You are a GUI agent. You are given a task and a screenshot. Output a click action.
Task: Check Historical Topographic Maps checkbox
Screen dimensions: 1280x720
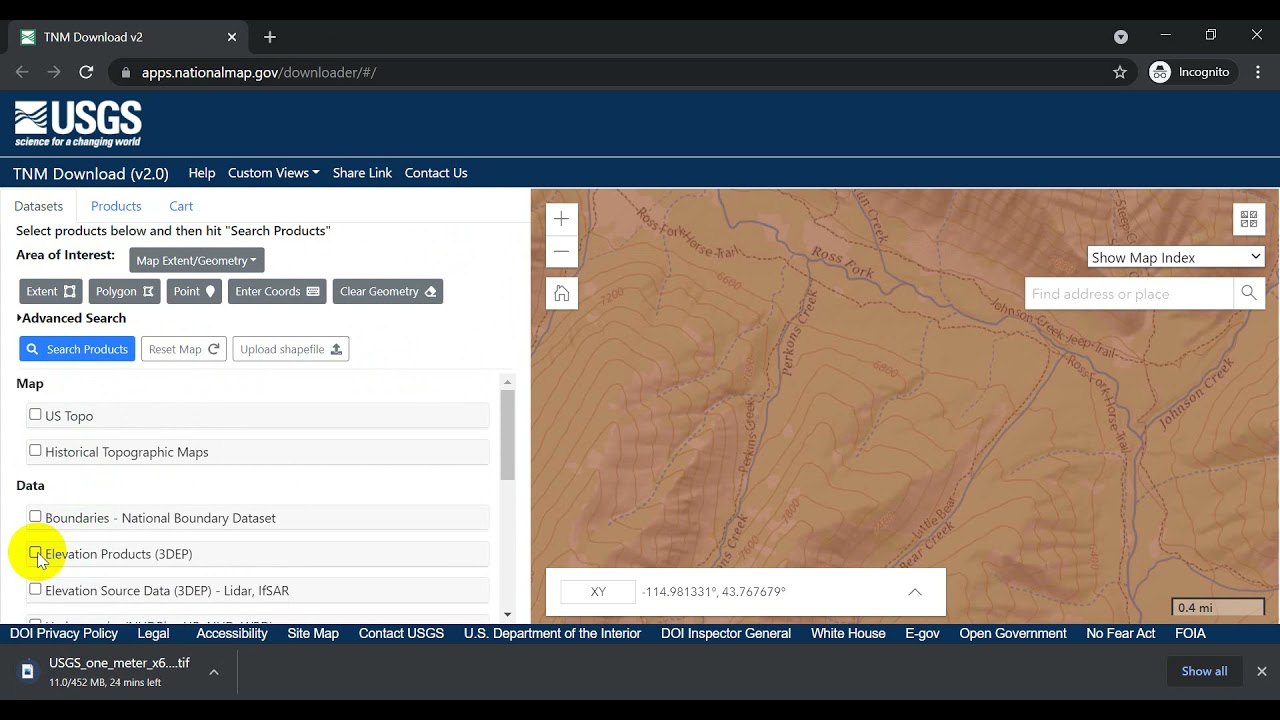[x=35, y=450]
